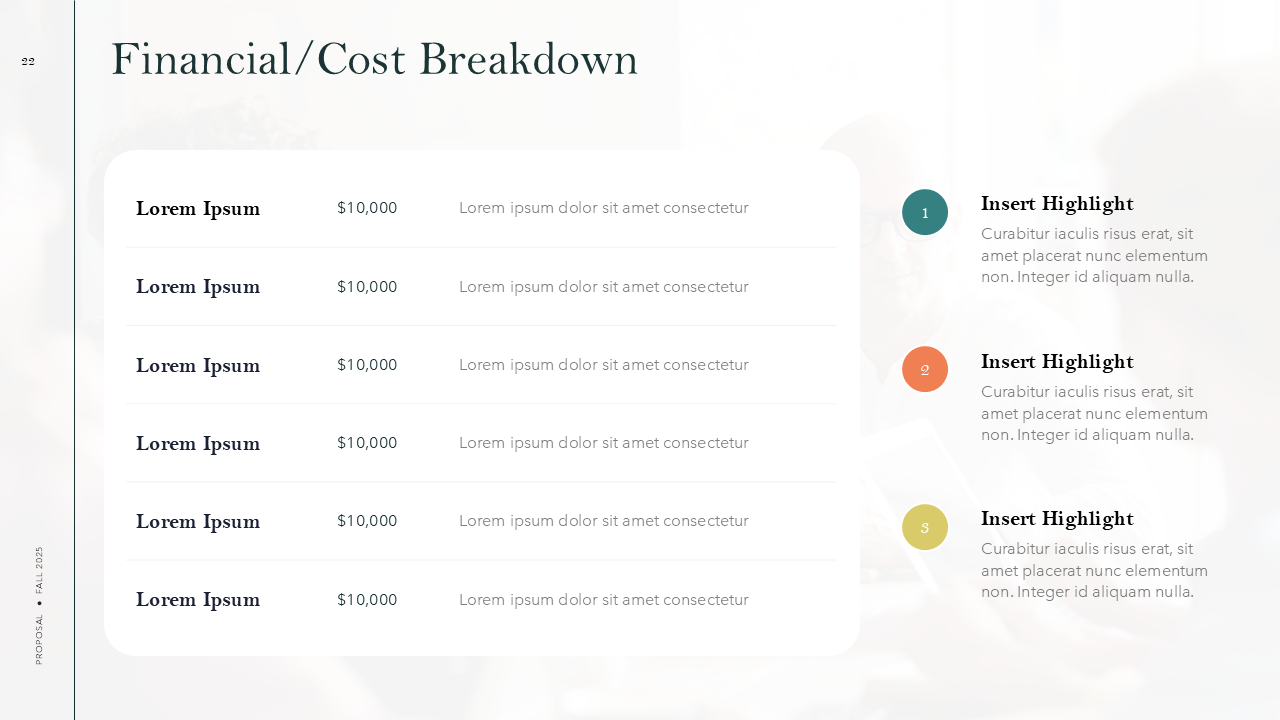Select the "Insert Highlight" heading beside circle 3

pyautogui.click(x=1057, y=519)
